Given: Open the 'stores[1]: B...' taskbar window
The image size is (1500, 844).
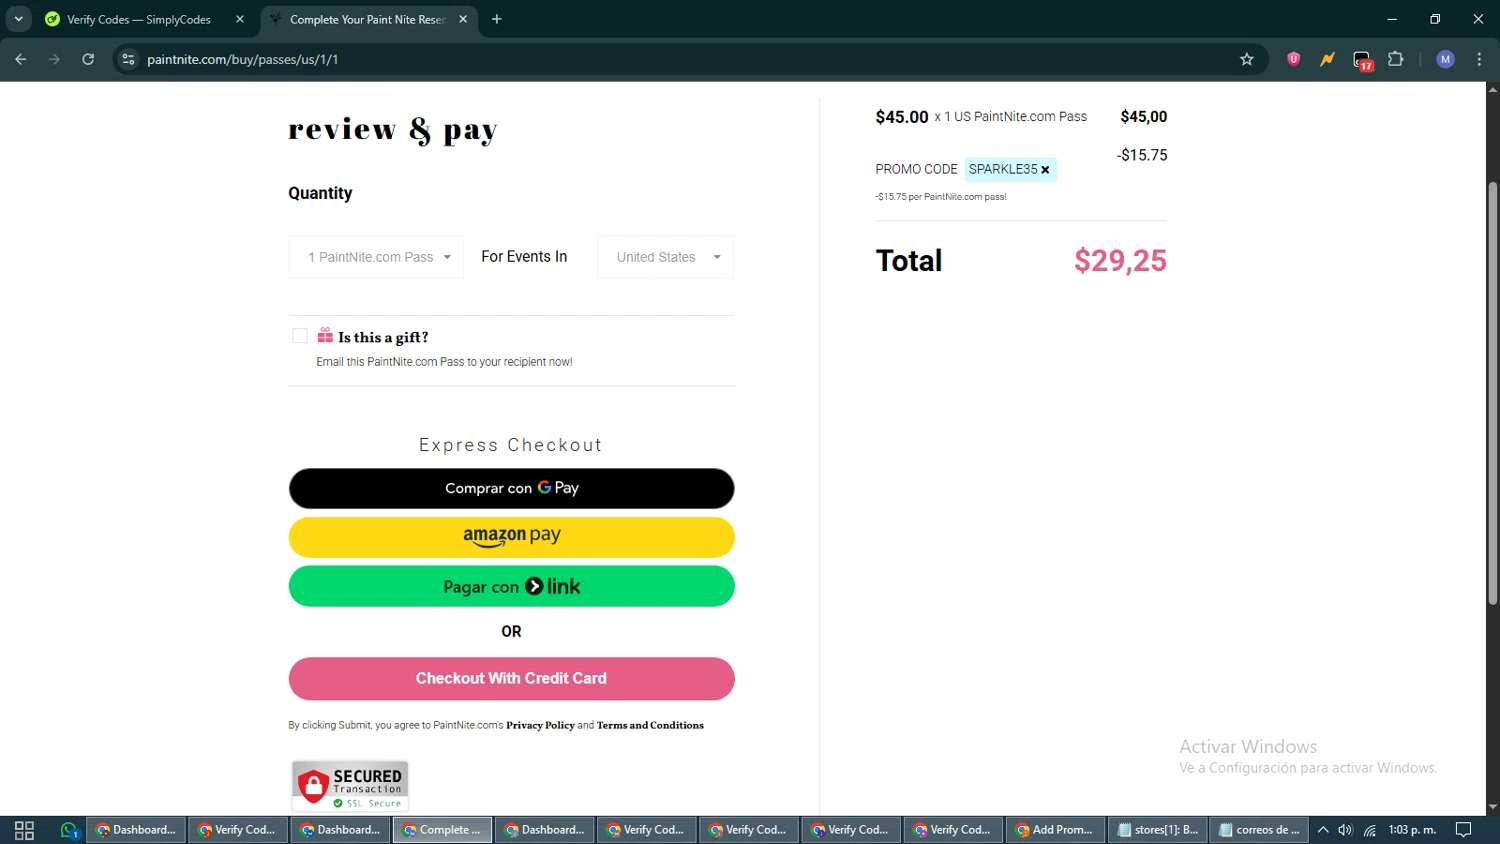Looking at the screenshot, I should click(1158, 830).
